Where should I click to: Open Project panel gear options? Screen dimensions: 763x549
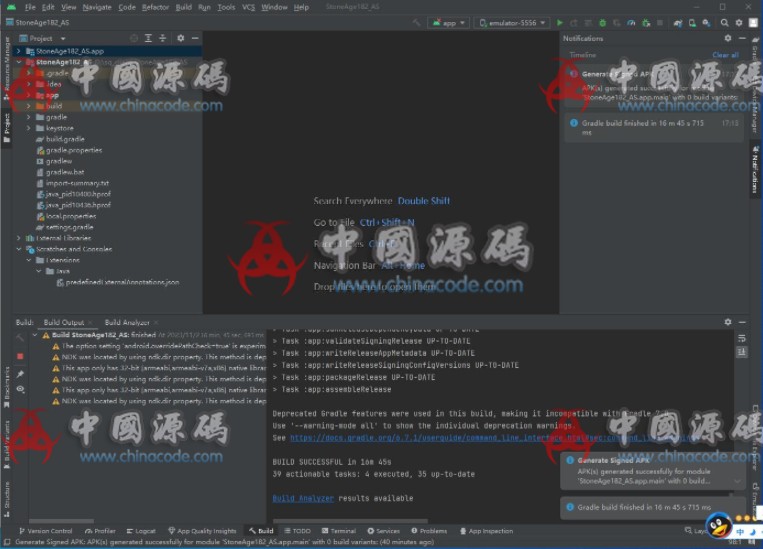point(181,38)
